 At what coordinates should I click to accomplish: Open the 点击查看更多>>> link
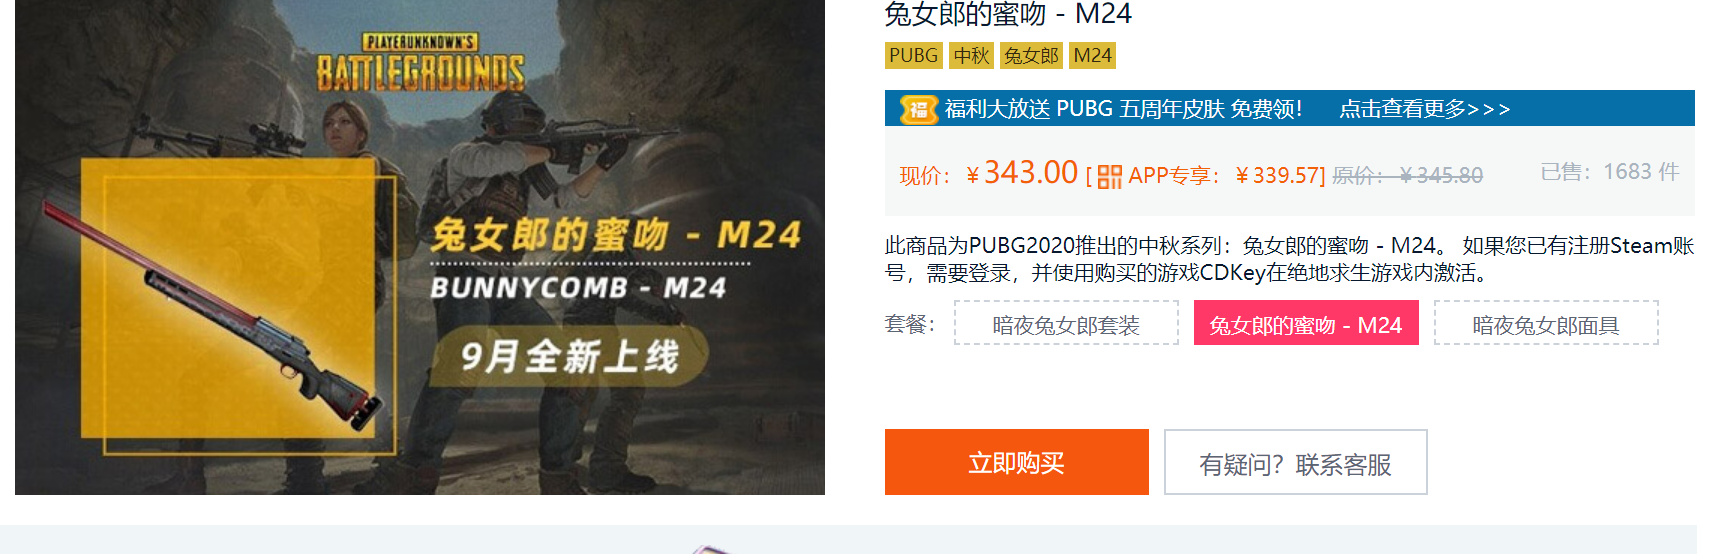click(1425, 109)
